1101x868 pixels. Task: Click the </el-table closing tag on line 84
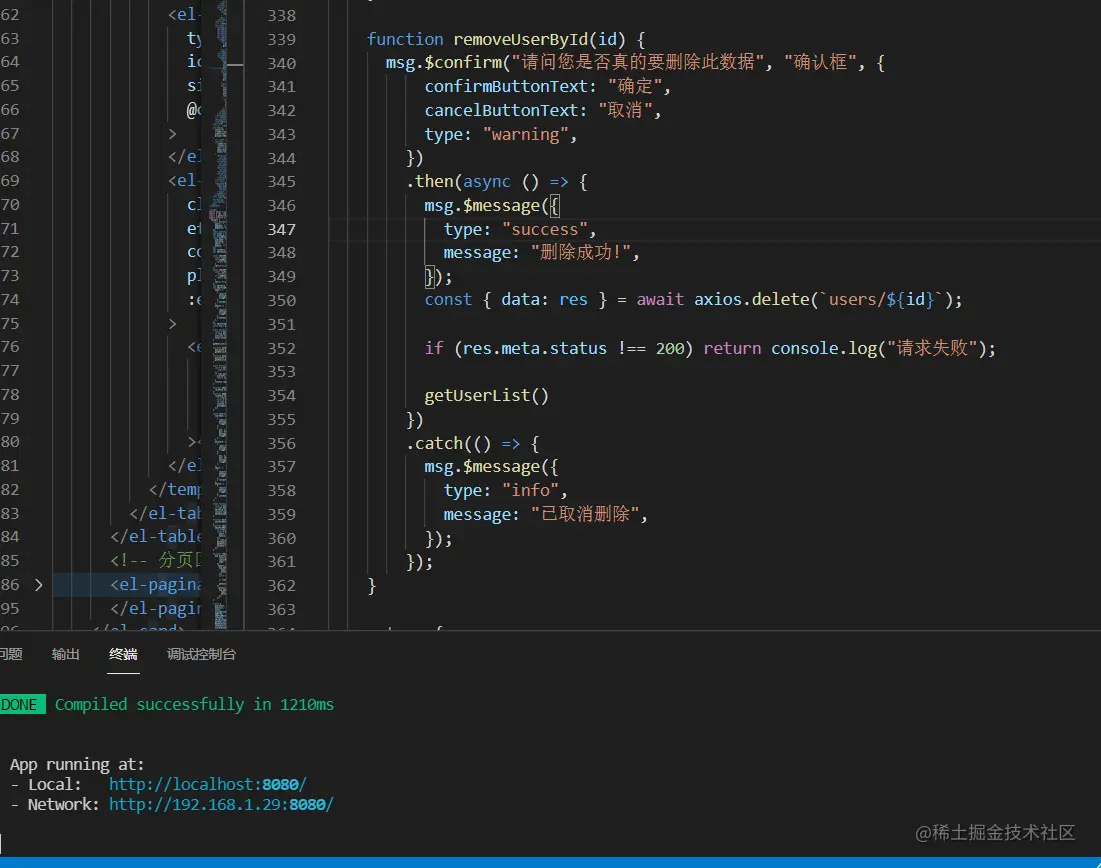pyautogui.click(x=155, y=537)
